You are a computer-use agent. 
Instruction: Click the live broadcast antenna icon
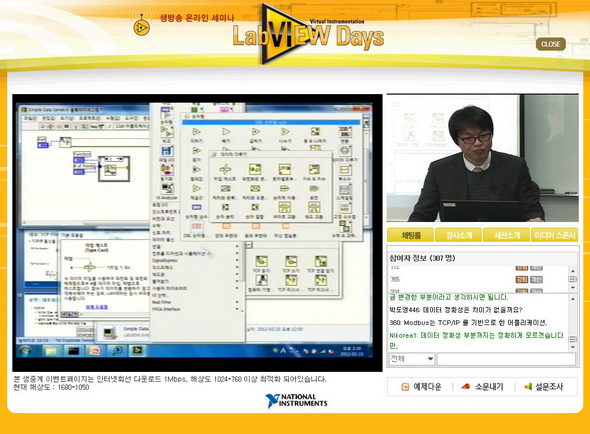[x=141, y=25]
